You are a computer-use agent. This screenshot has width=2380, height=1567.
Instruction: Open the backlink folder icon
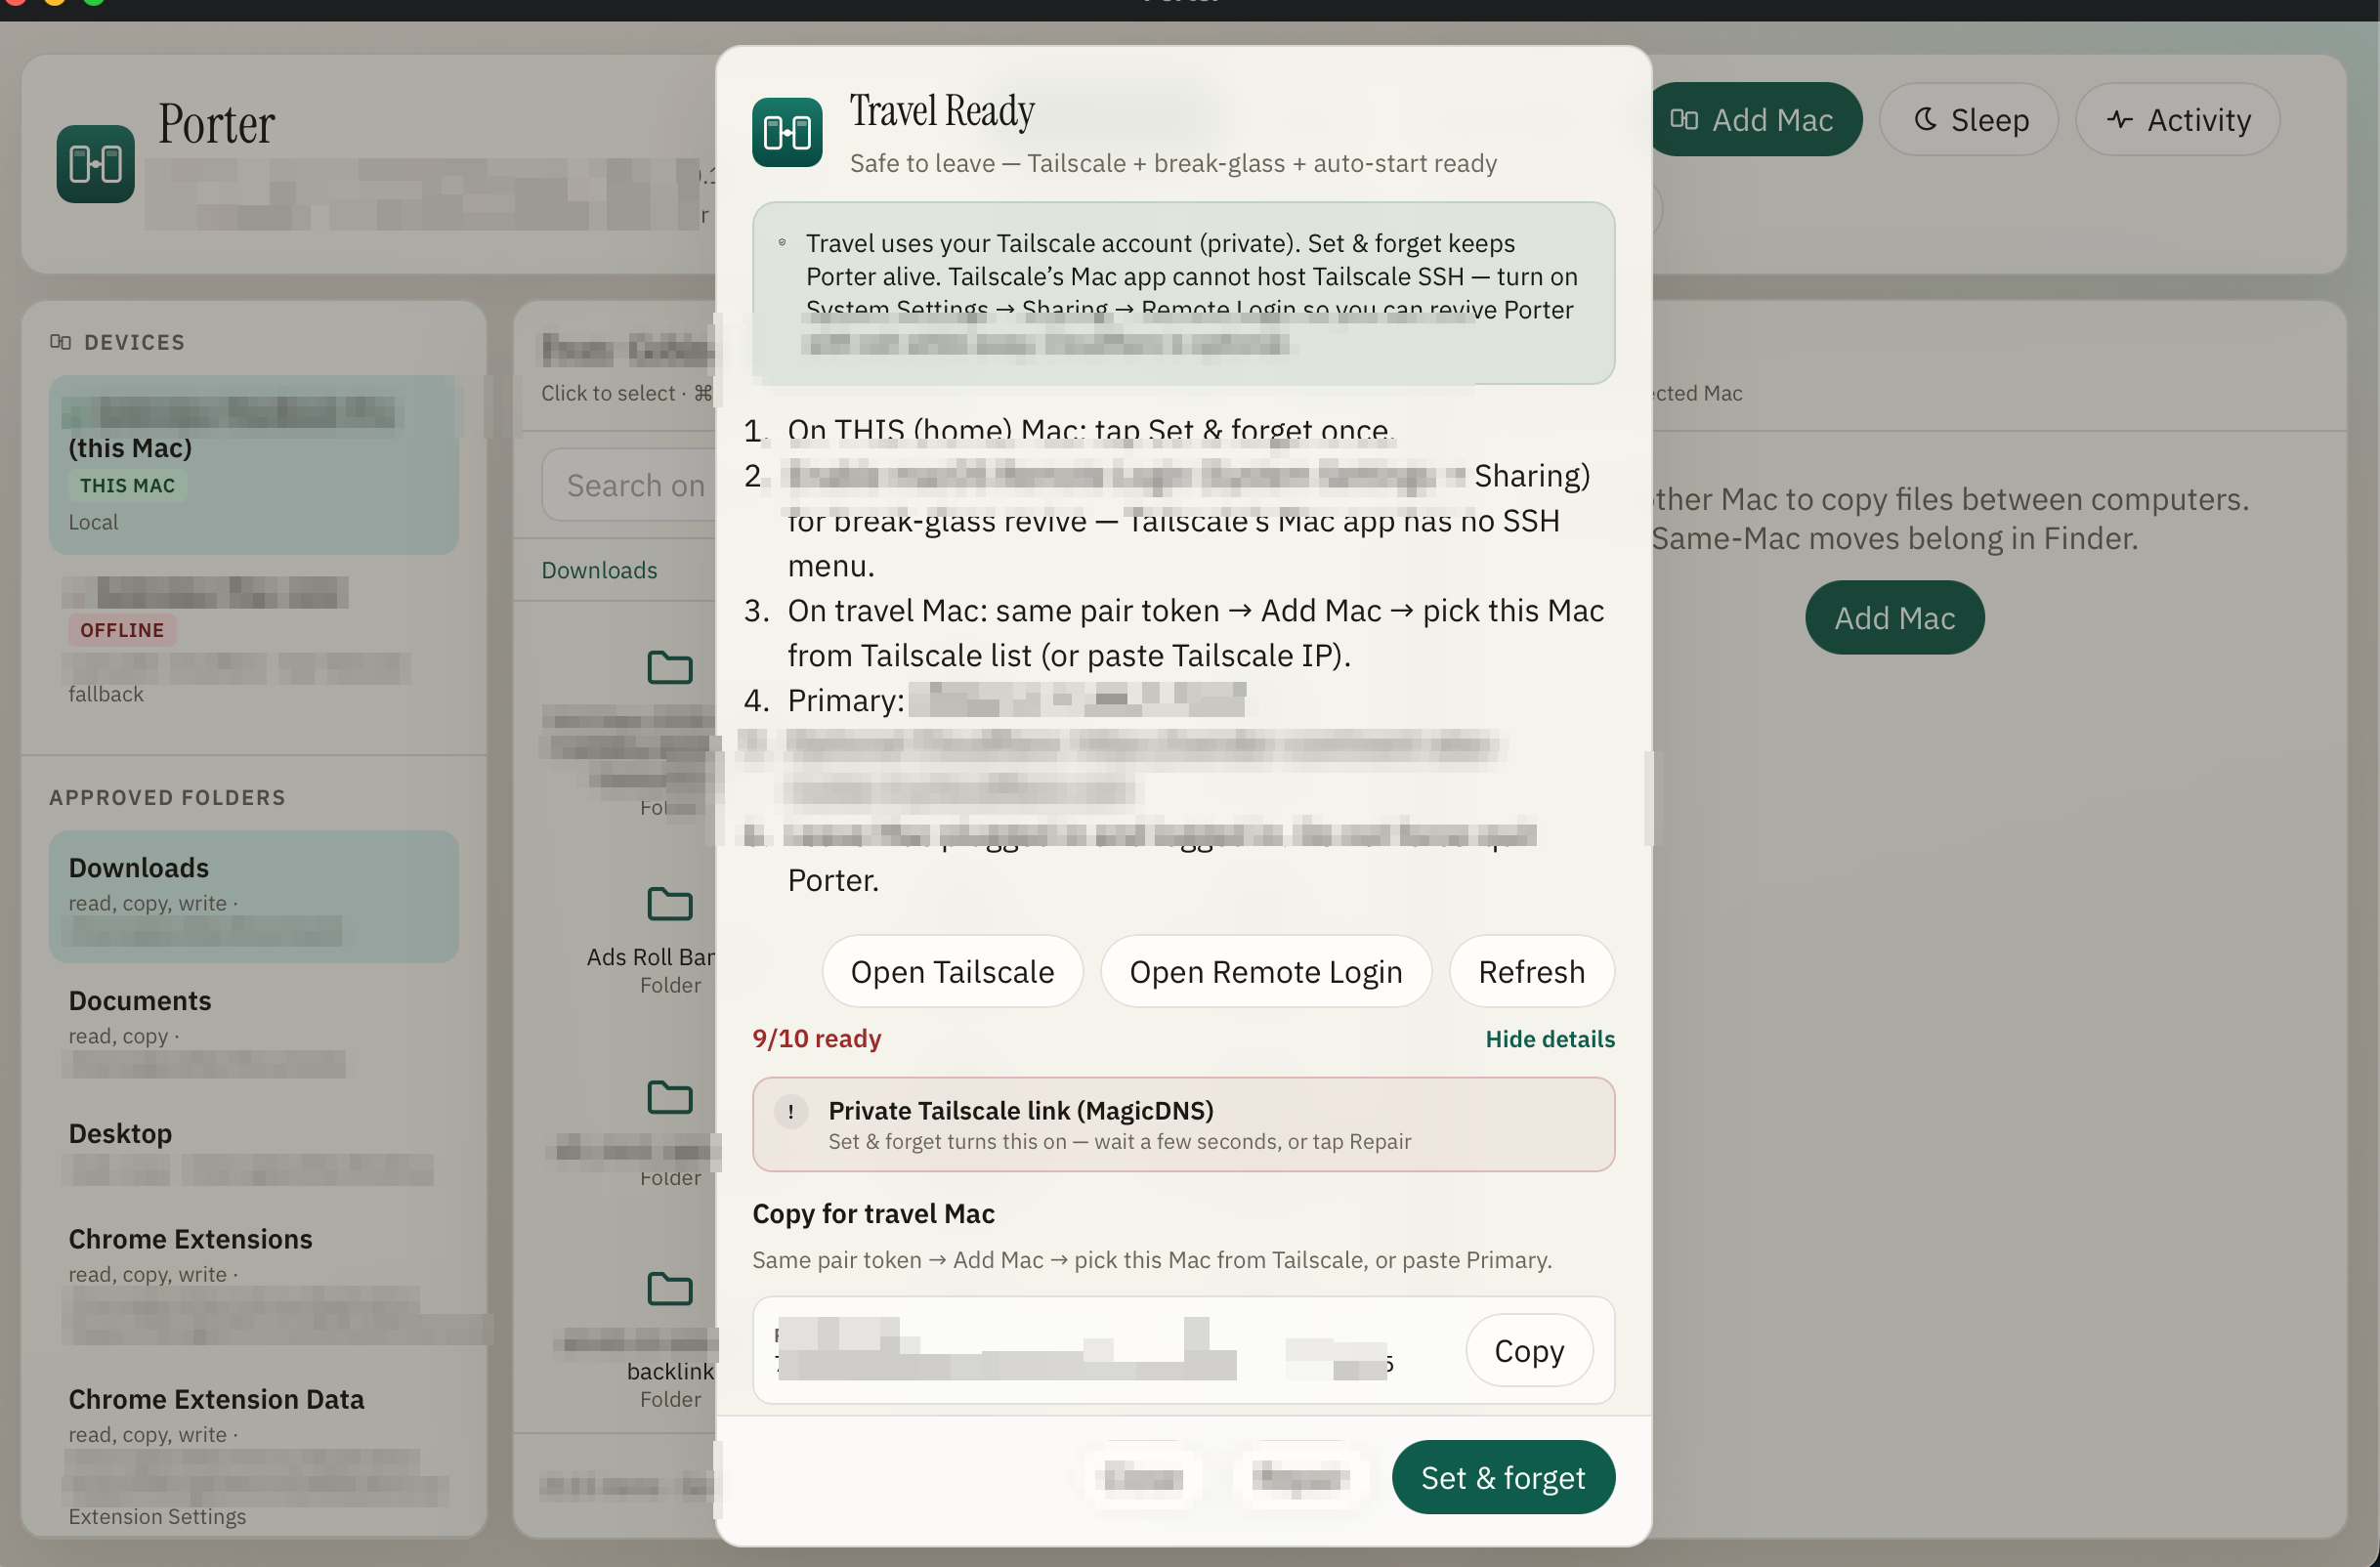point(669,1288)
